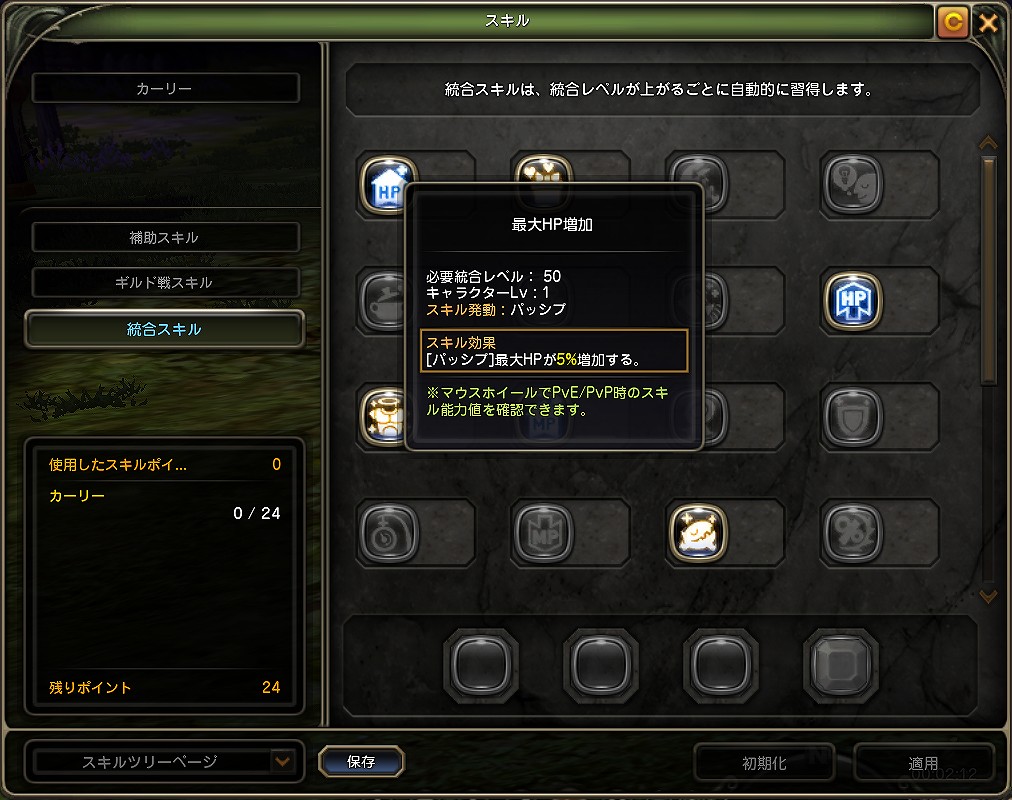Click the golden armor skill icon
The height and width of the screenshot is (800, 1012).
[x=385, y=417]
